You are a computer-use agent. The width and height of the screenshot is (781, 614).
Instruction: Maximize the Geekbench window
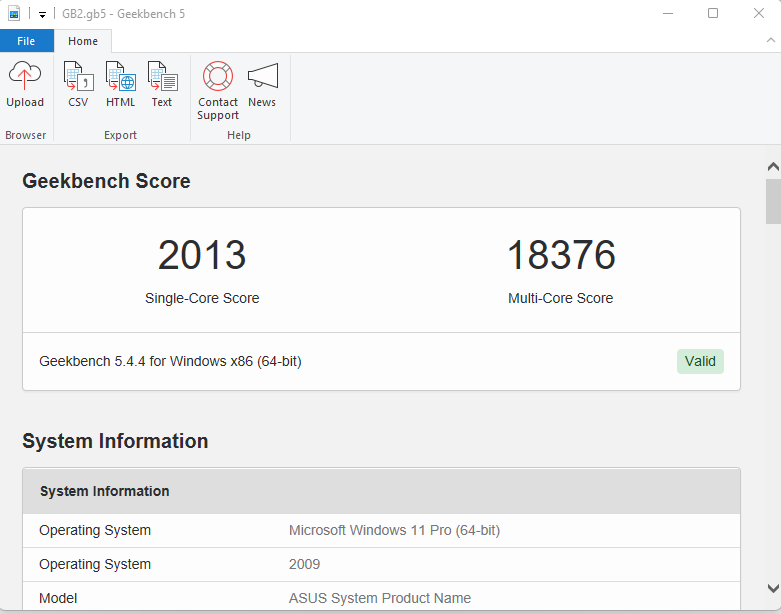(x=713, y=13)
